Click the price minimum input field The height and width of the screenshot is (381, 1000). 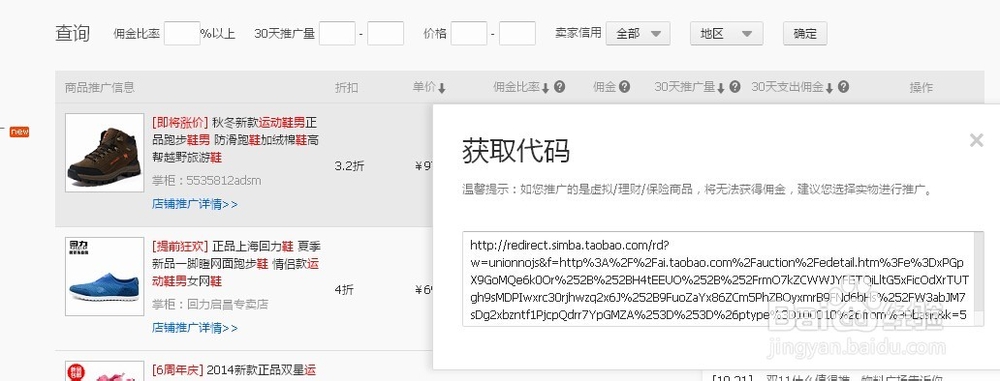(x=469, y=33)
